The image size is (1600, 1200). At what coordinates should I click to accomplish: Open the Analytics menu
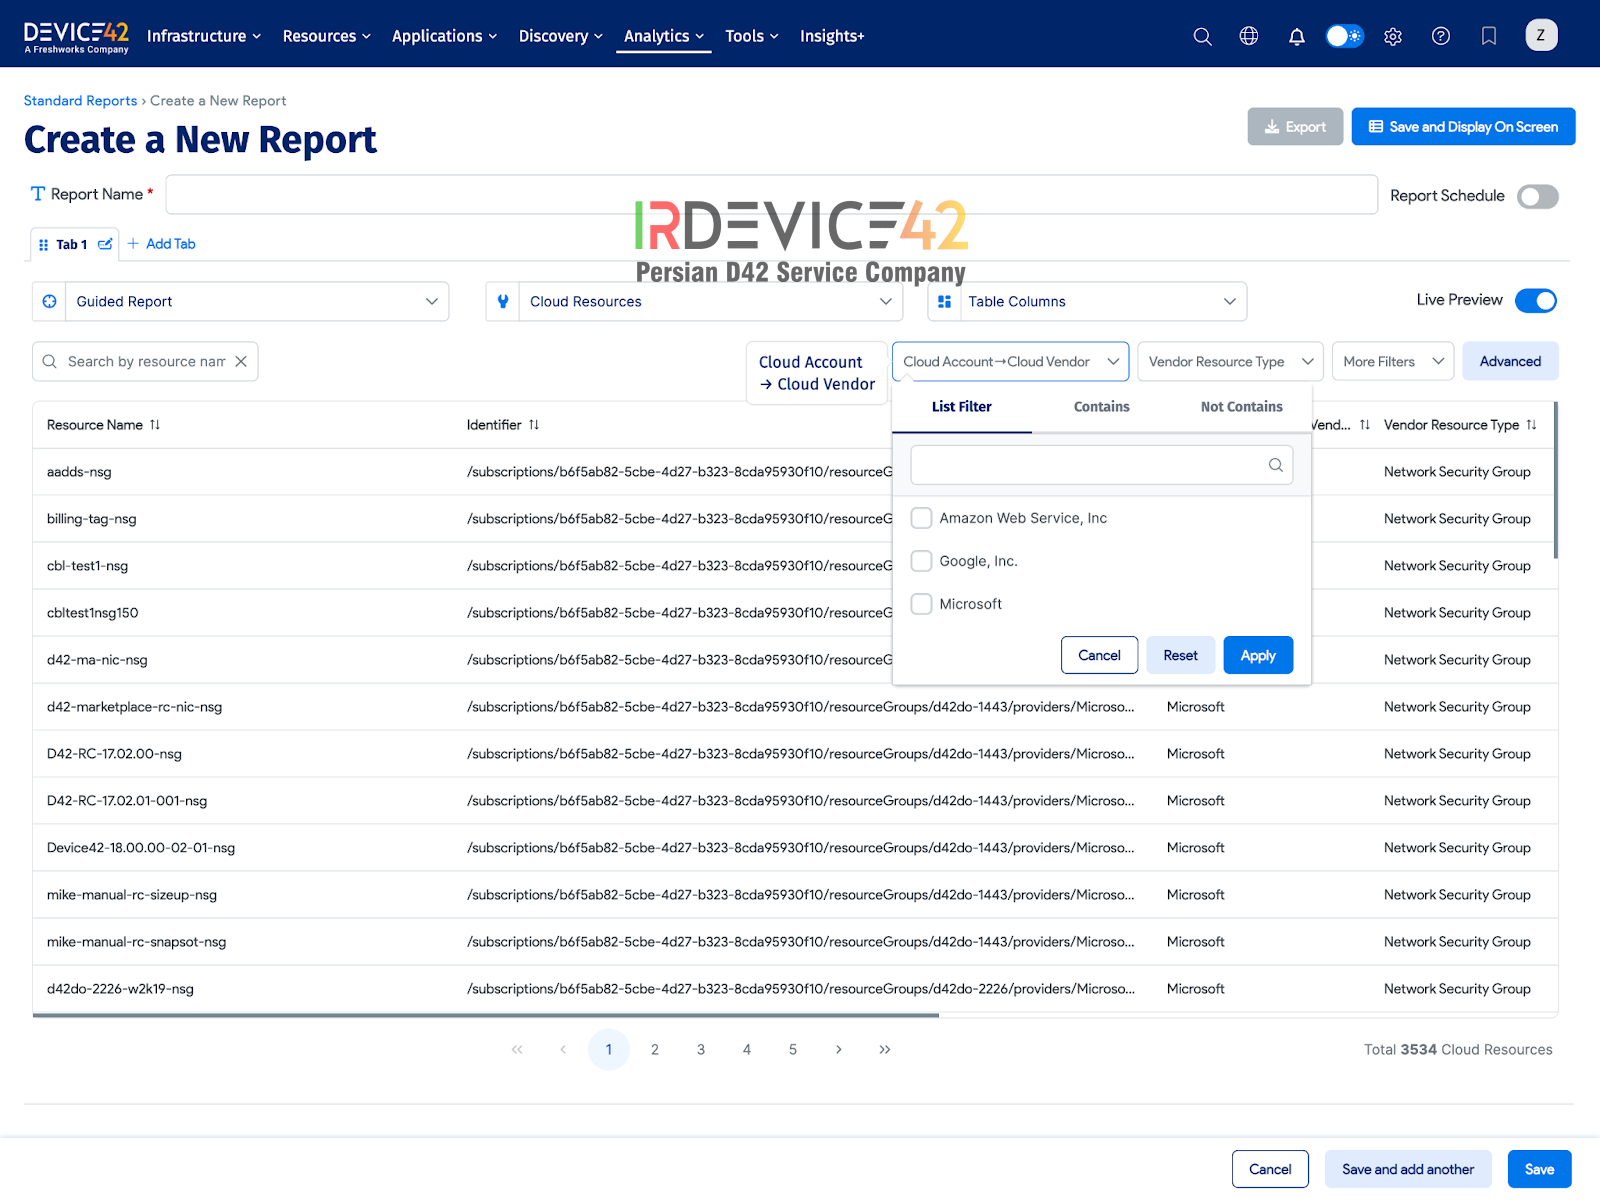click(x=664, y=36)
